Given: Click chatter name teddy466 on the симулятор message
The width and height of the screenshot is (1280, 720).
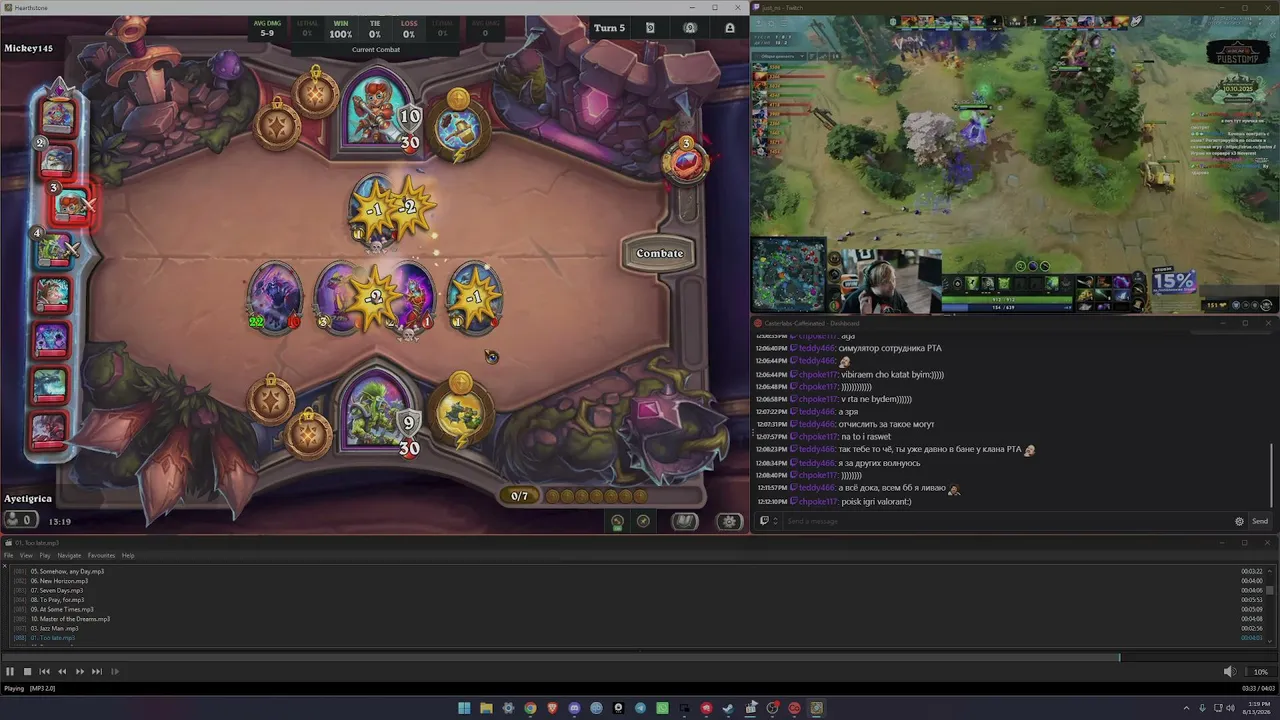Looking at the screenshot, I should pyautogui.click(x=816, y=348).
